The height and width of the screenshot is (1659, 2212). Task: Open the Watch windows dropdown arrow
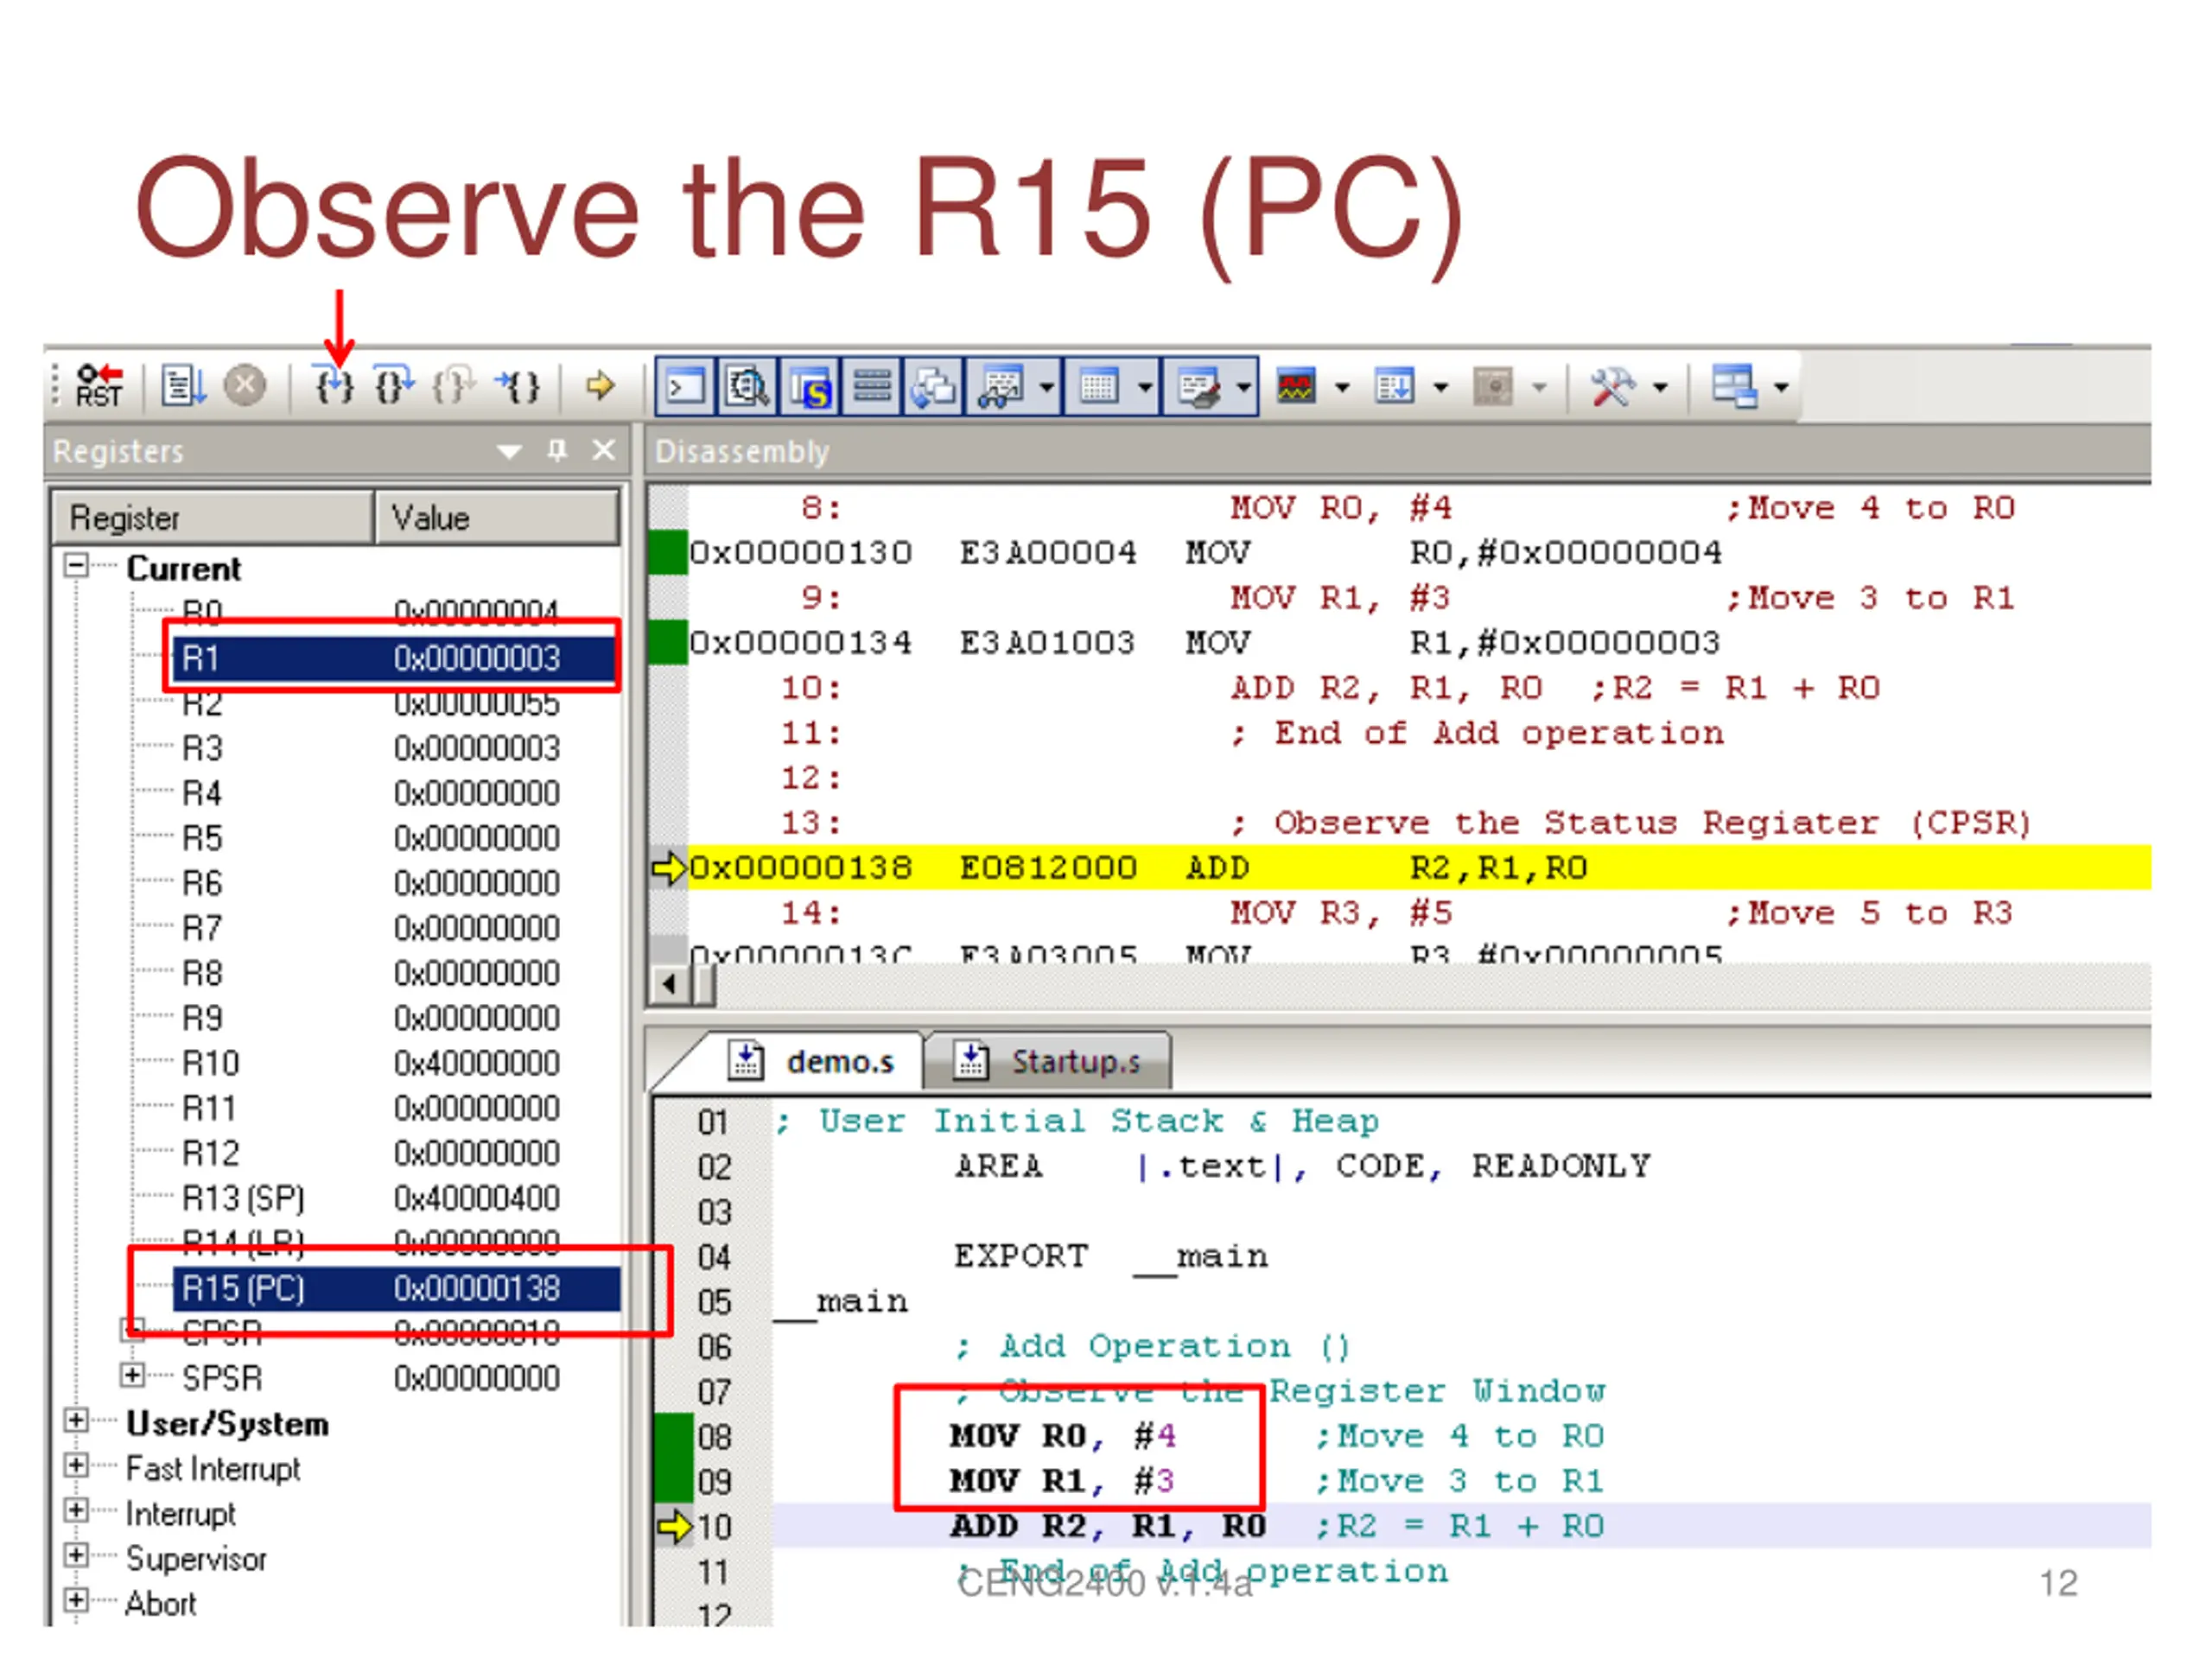click(x=1046, y=386)
